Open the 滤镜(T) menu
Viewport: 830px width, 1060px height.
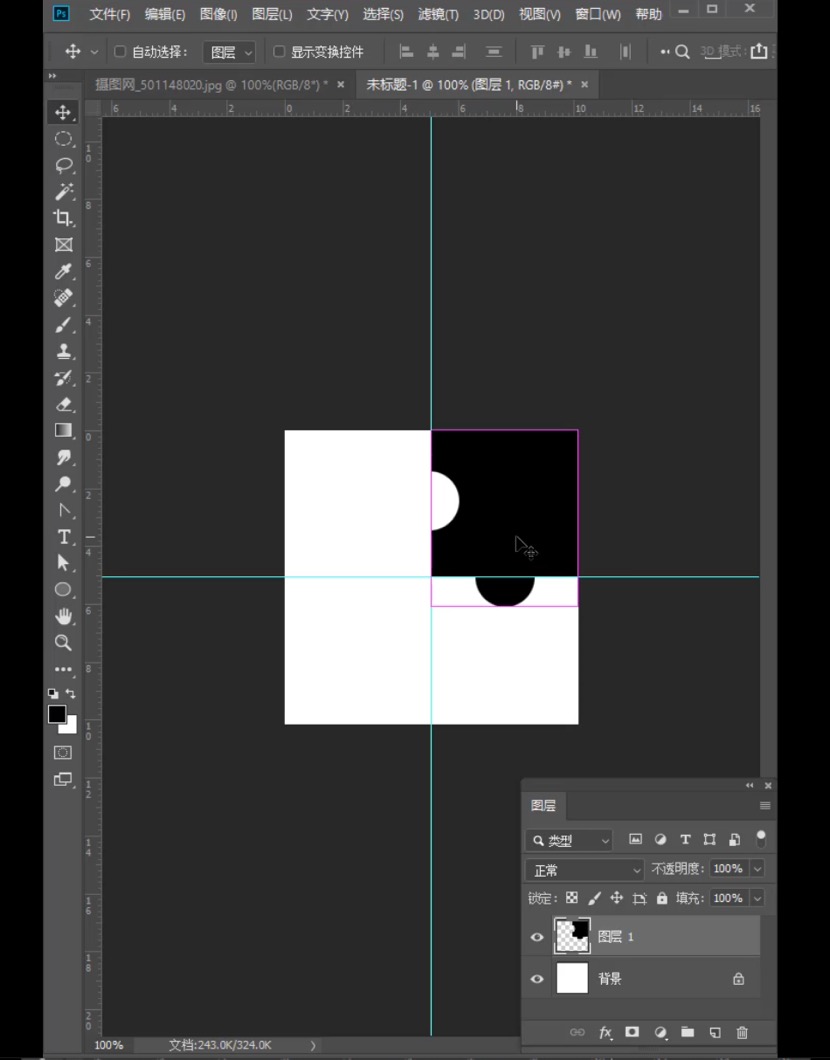(437, 15)
